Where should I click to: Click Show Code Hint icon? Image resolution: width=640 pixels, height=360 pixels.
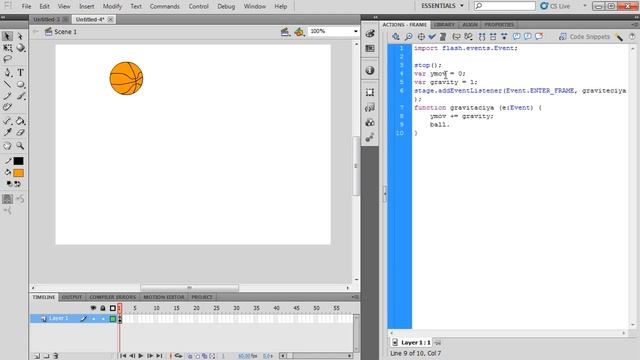coord(456,37)
